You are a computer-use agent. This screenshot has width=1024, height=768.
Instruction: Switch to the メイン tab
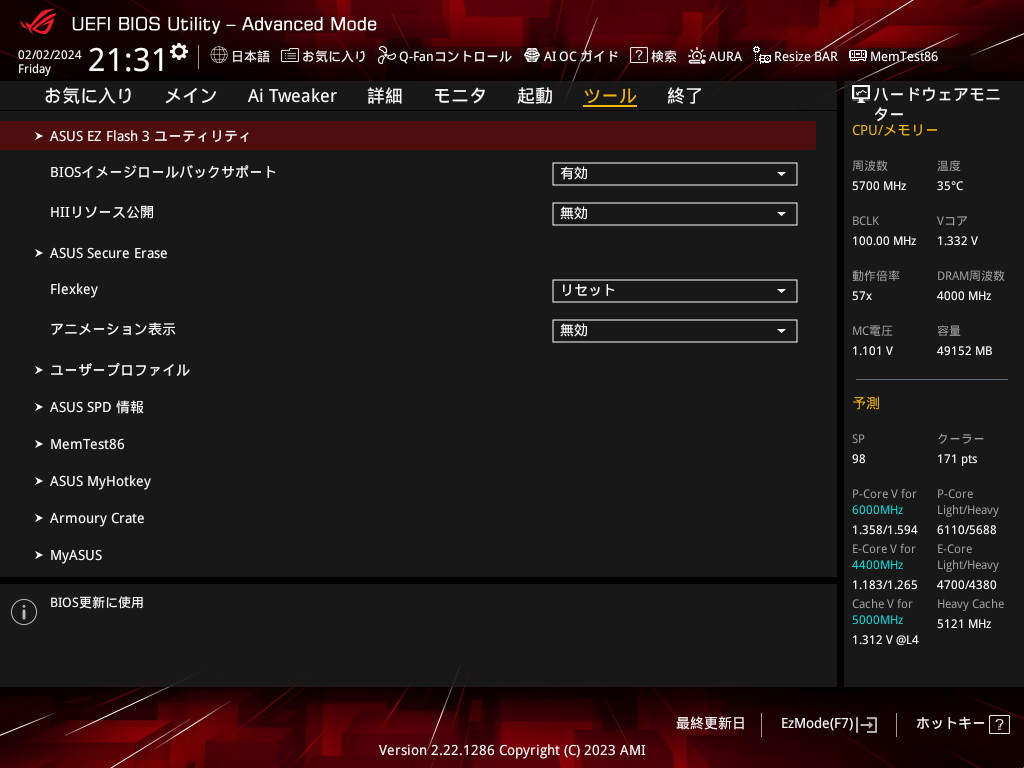click(191, 96)
